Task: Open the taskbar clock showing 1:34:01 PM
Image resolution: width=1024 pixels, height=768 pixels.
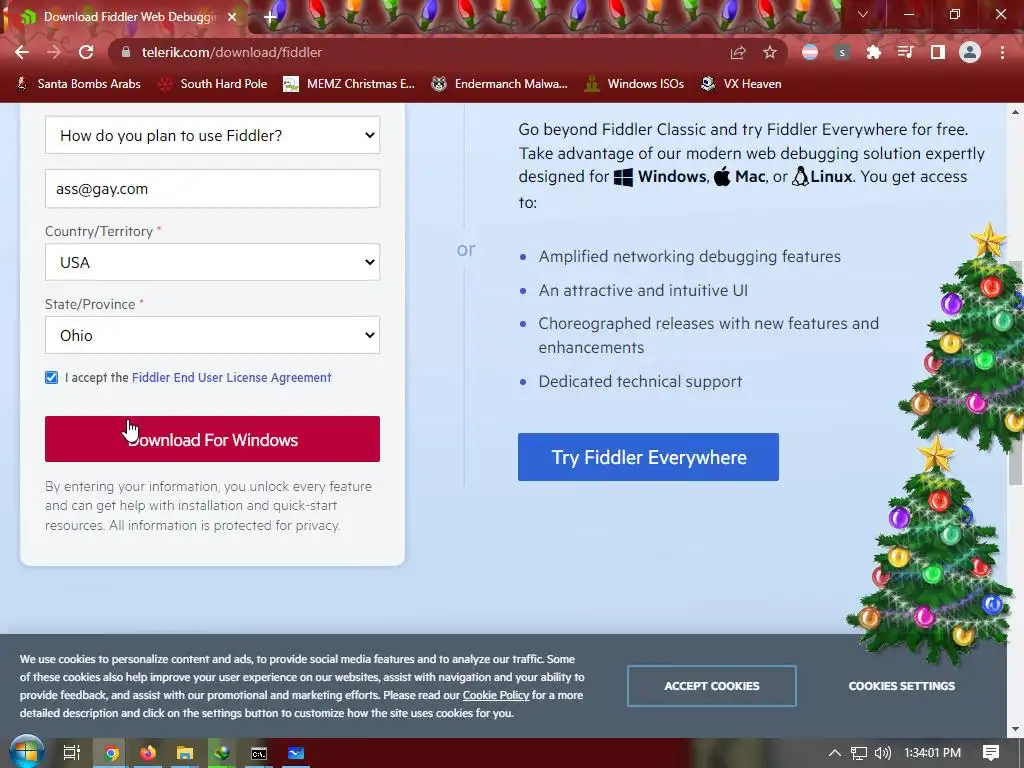Action: tap(933, 753)
